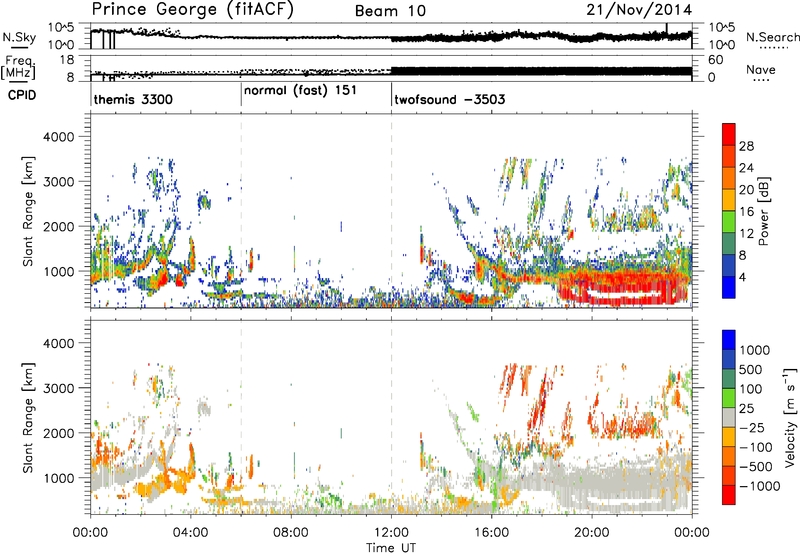Click the "12:00" time tick label
This screenshot has height=554, width=800.
tap(391, 533)
